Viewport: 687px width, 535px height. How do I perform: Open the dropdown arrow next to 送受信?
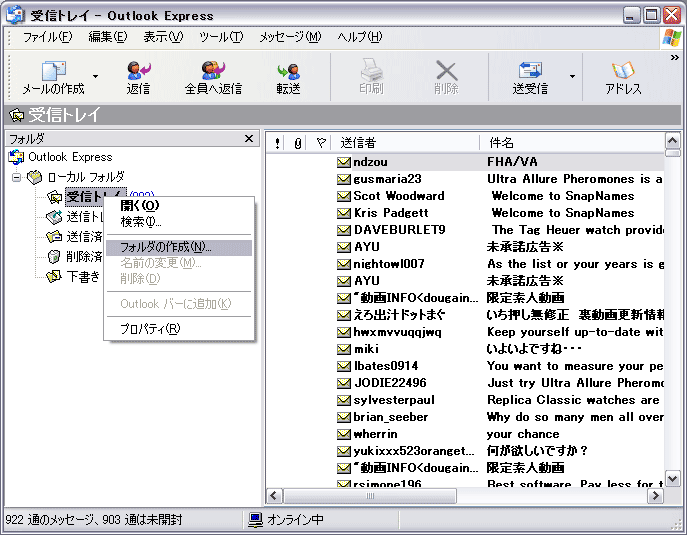click(x=572, y=76)
